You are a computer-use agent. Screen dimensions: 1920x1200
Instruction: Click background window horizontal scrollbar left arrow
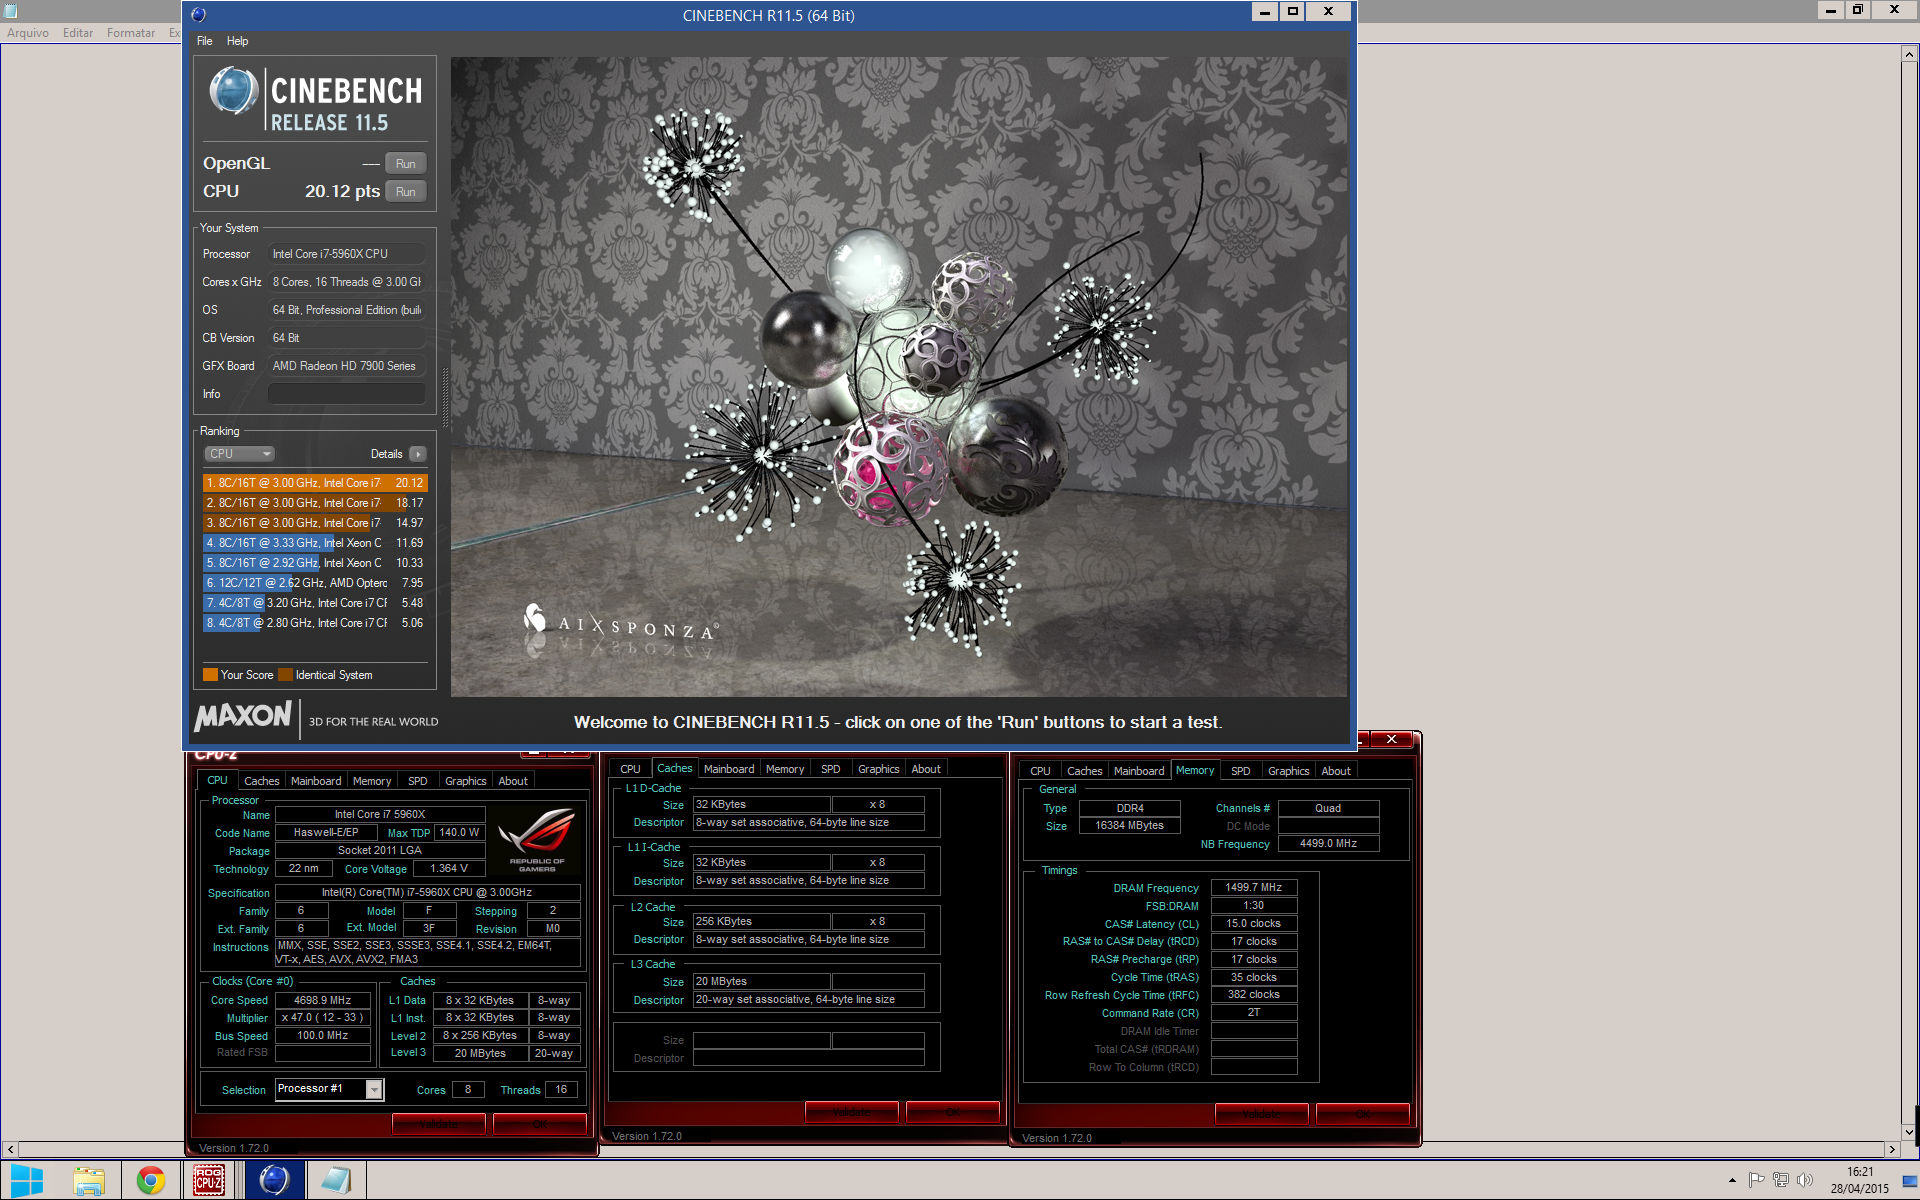[x=10, y=1150]
